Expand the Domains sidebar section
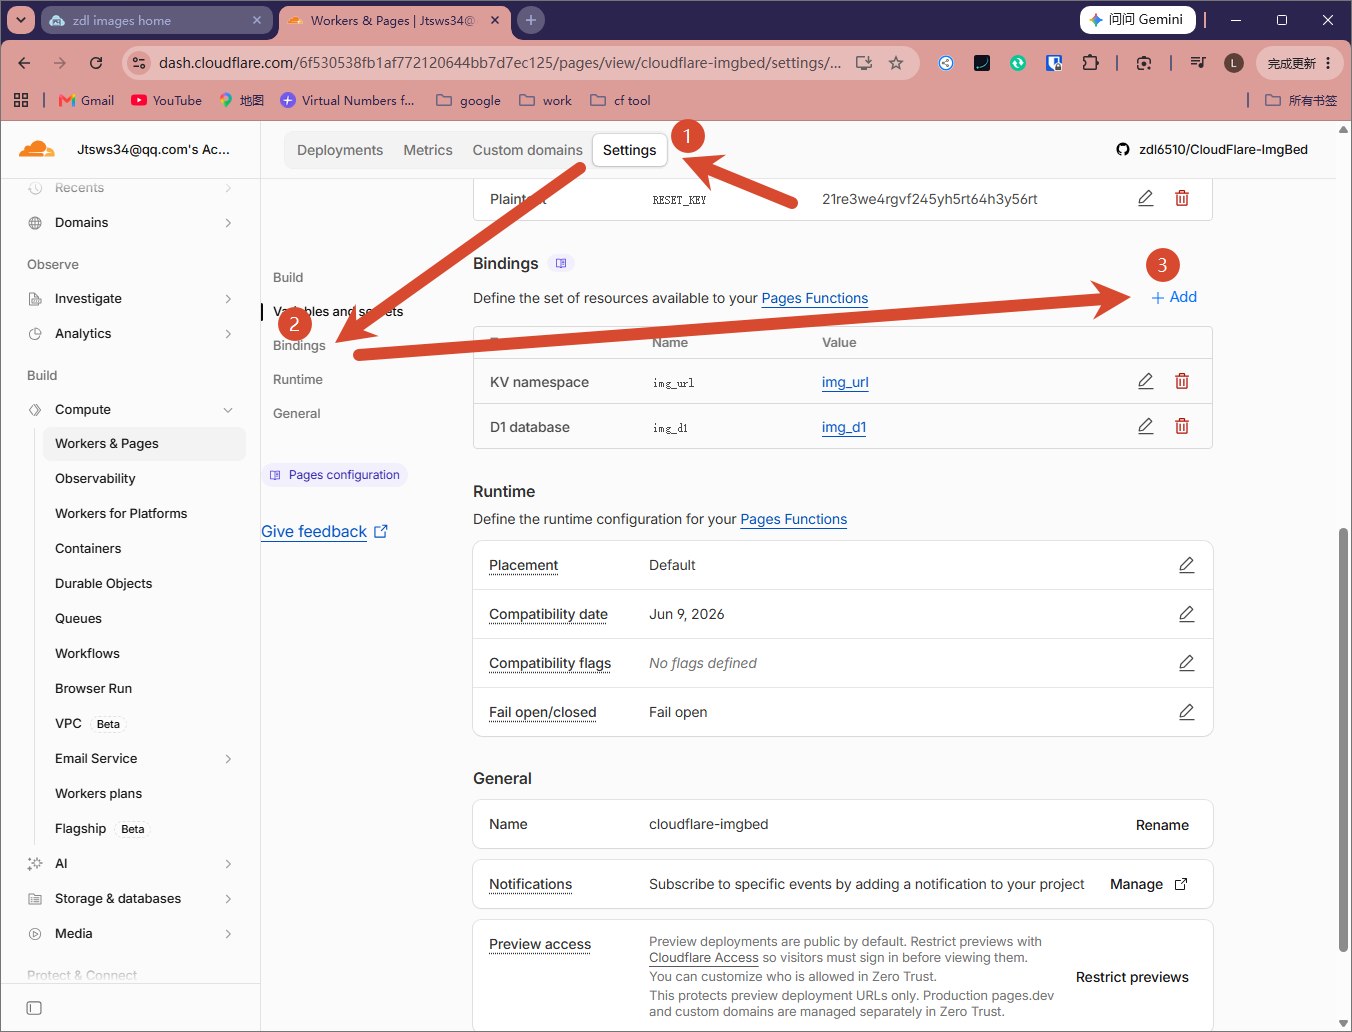 (x=228, y=223)
